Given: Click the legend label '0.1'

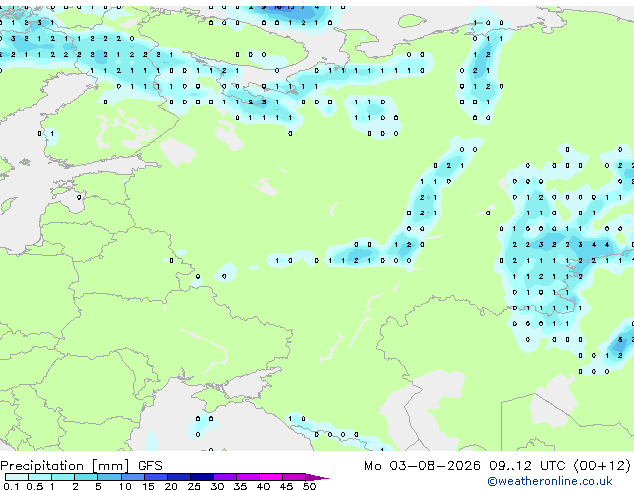Looking at the screenshot, I should coord(11,486).
